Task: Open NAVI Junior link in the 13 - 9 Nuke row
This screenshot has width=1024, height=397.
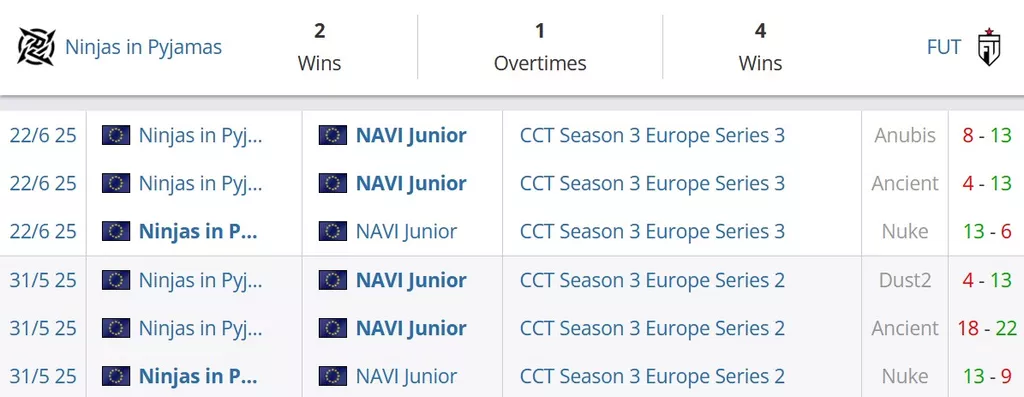Action: click(x=406, y=376)
